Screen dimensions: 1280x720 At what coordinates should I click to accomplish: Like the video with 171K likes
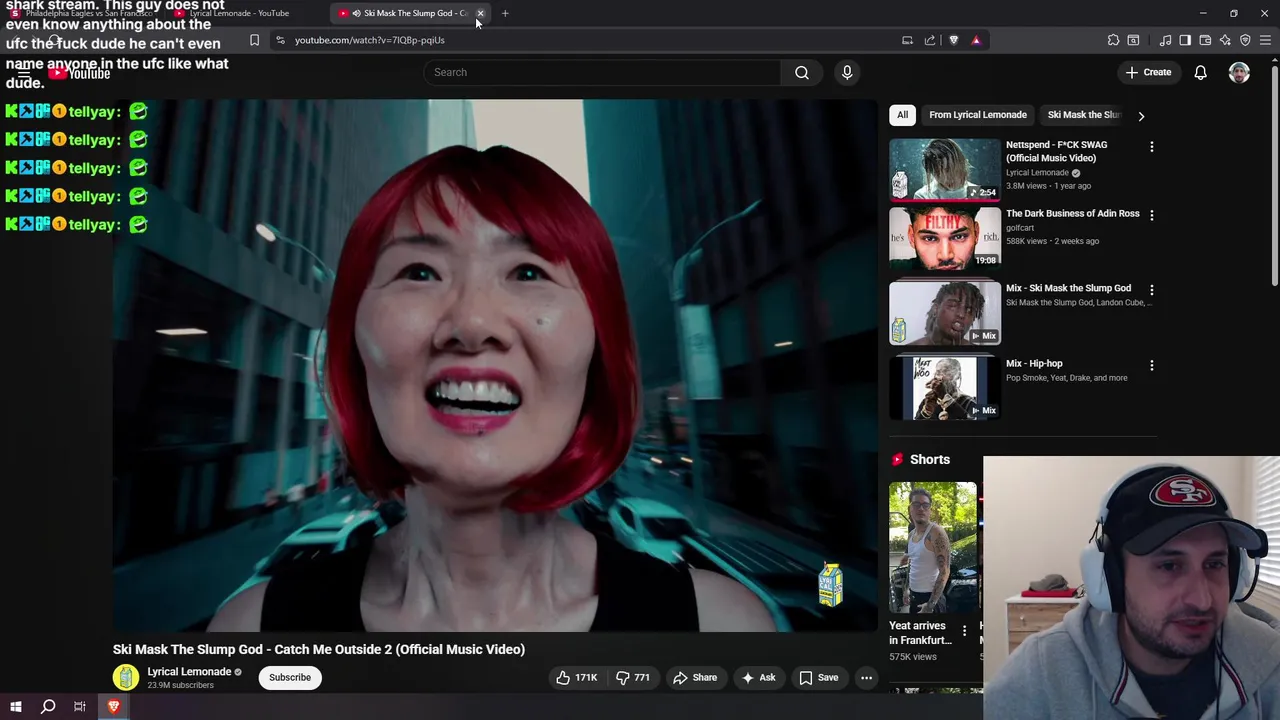click(x=577, y=678)
